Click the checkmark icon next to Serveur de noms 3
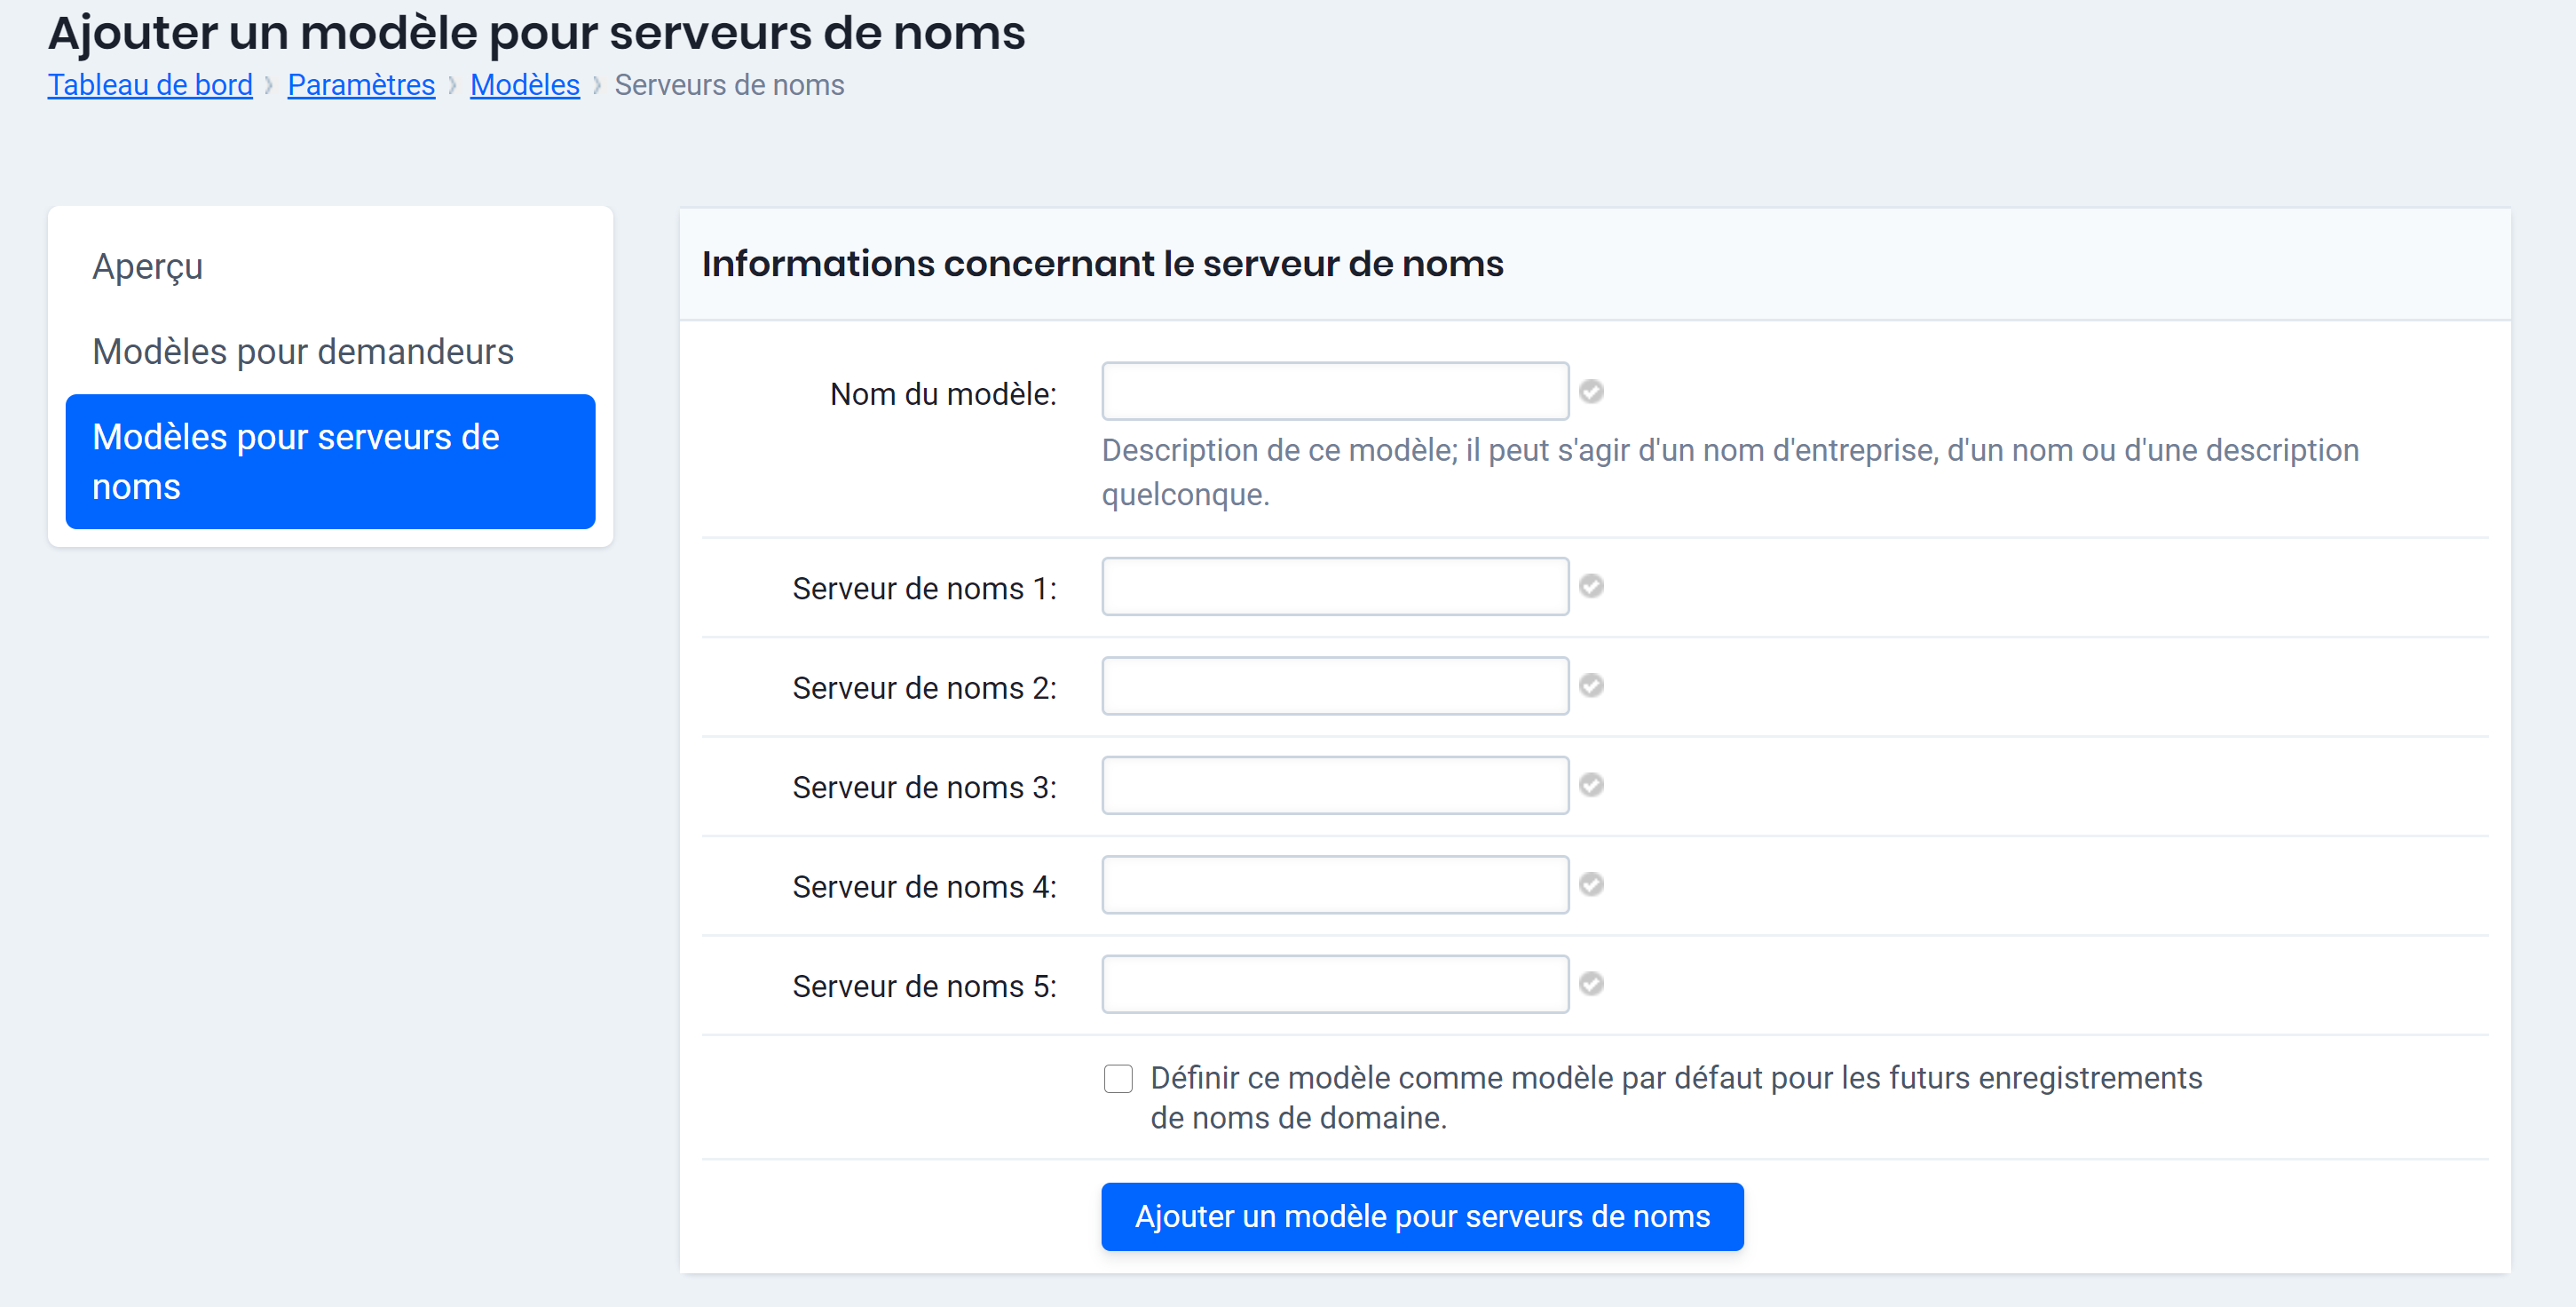Viewport: 2576px width, 1307px height. pos(1592,786)
